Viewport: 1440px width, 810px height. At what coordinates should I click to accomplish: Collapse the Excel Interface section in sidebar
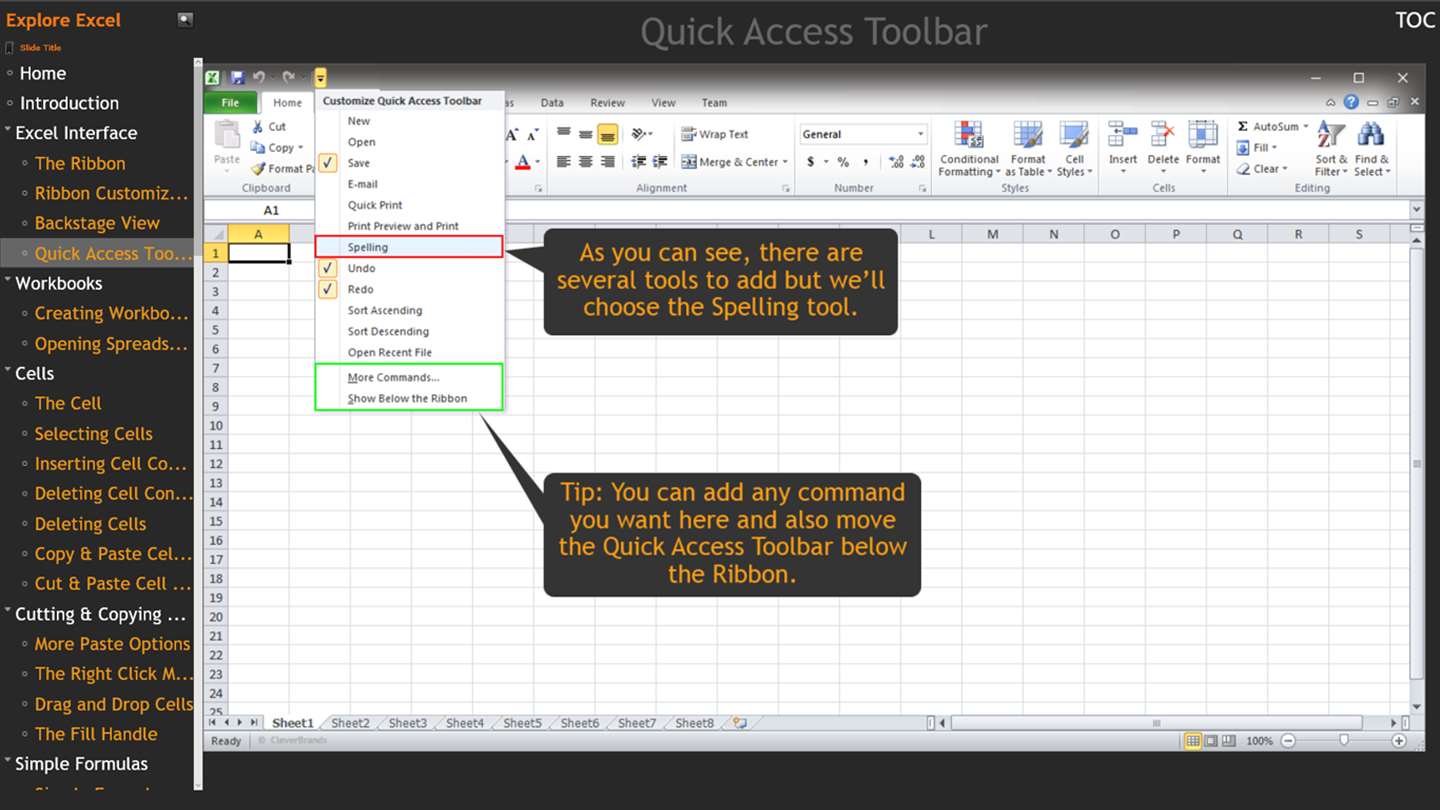point(8,131)
